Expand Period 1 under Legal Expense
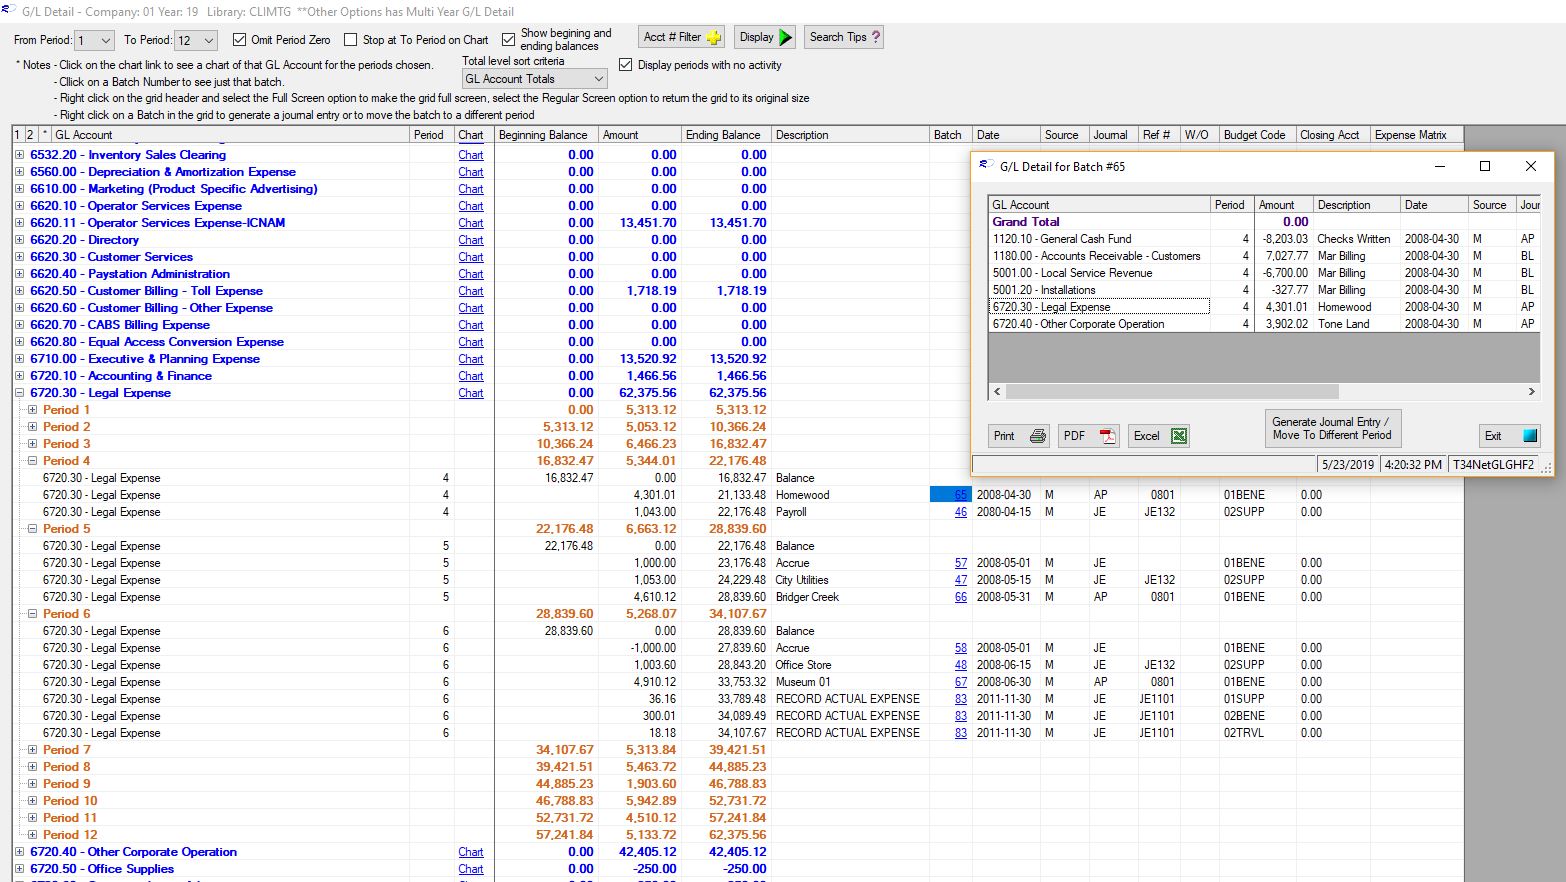 click(32, 410)
